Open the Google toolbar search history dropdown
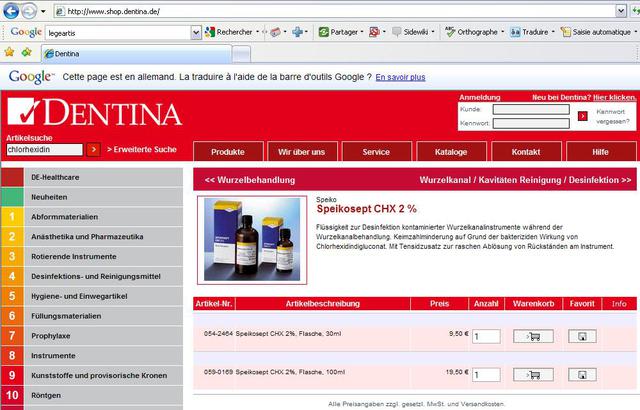 (195, 32)
